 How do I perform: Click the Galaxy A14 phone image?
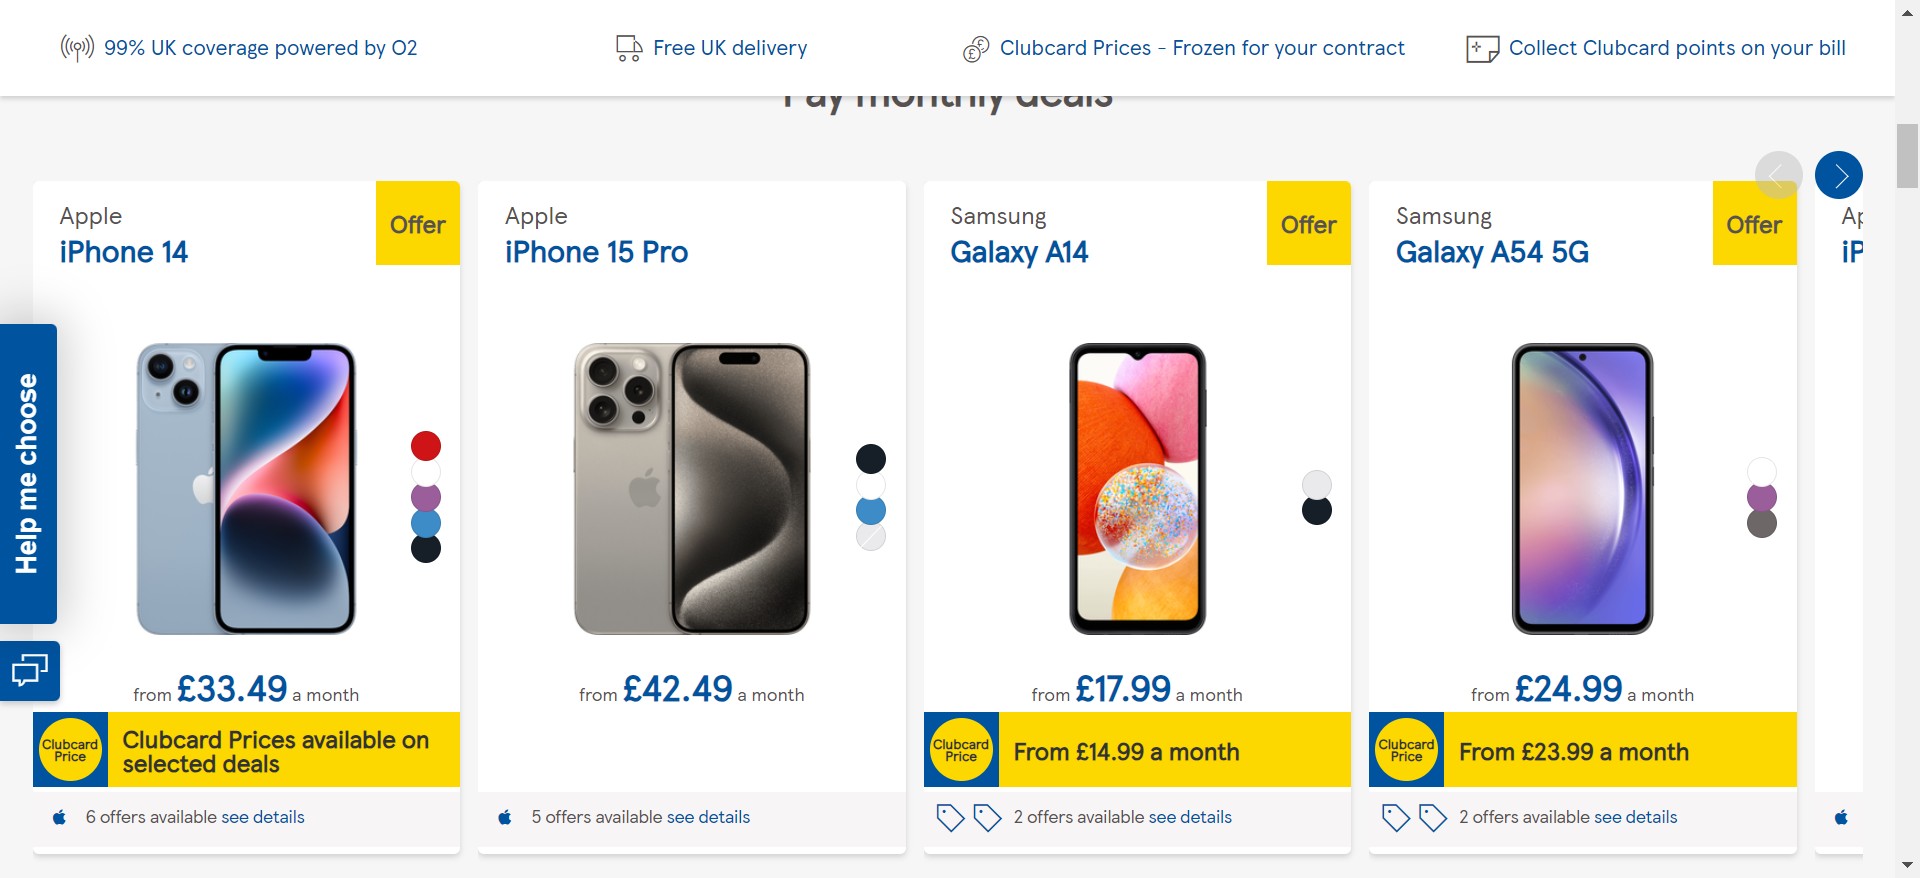coord(1138,489)
